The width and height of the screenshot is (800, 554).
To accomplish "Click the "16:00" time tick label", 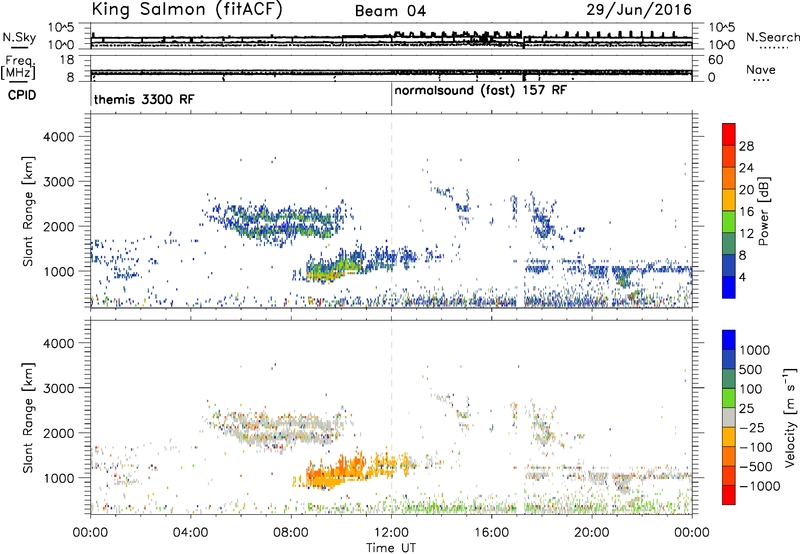I will click(x=491, y=533).
